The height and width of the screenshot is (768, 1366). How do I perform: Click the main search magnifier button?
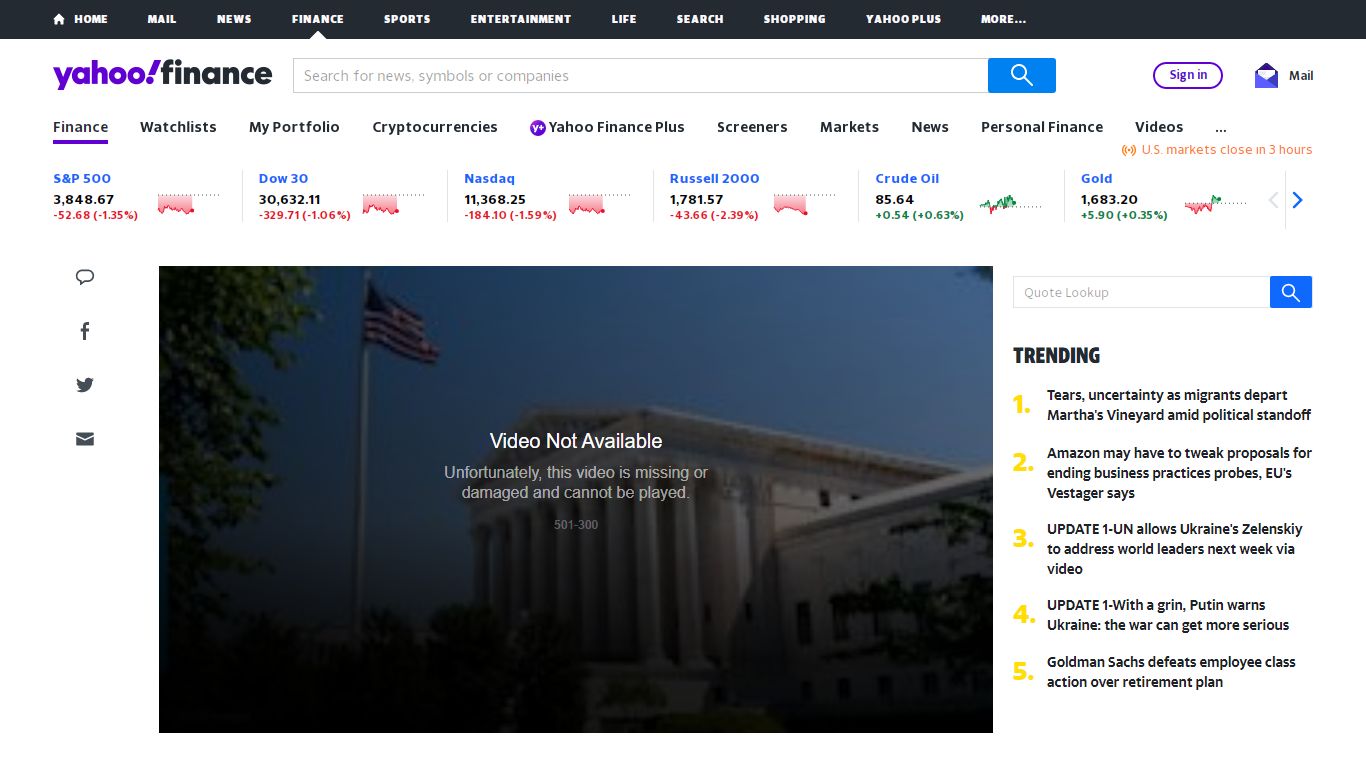click(x=1022, y=75)
